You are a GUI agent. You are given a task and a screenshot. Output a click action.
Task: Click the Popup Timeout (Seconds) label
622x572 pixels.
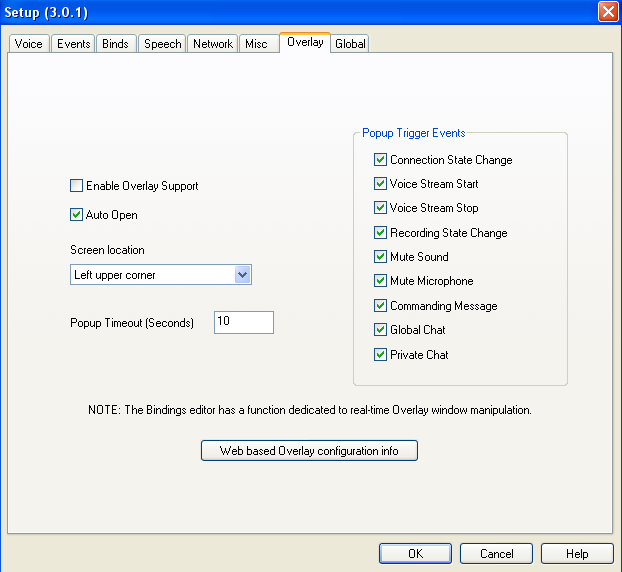click(x=132, y=323)
